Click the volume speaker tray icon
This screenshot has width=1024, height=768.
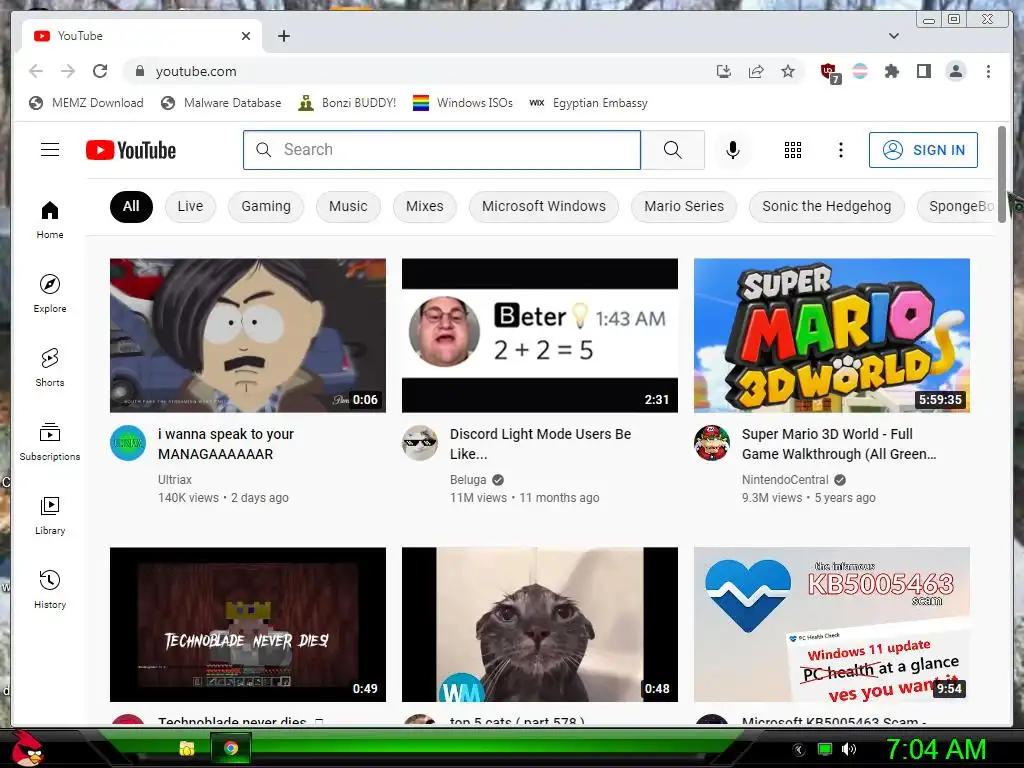849,749
